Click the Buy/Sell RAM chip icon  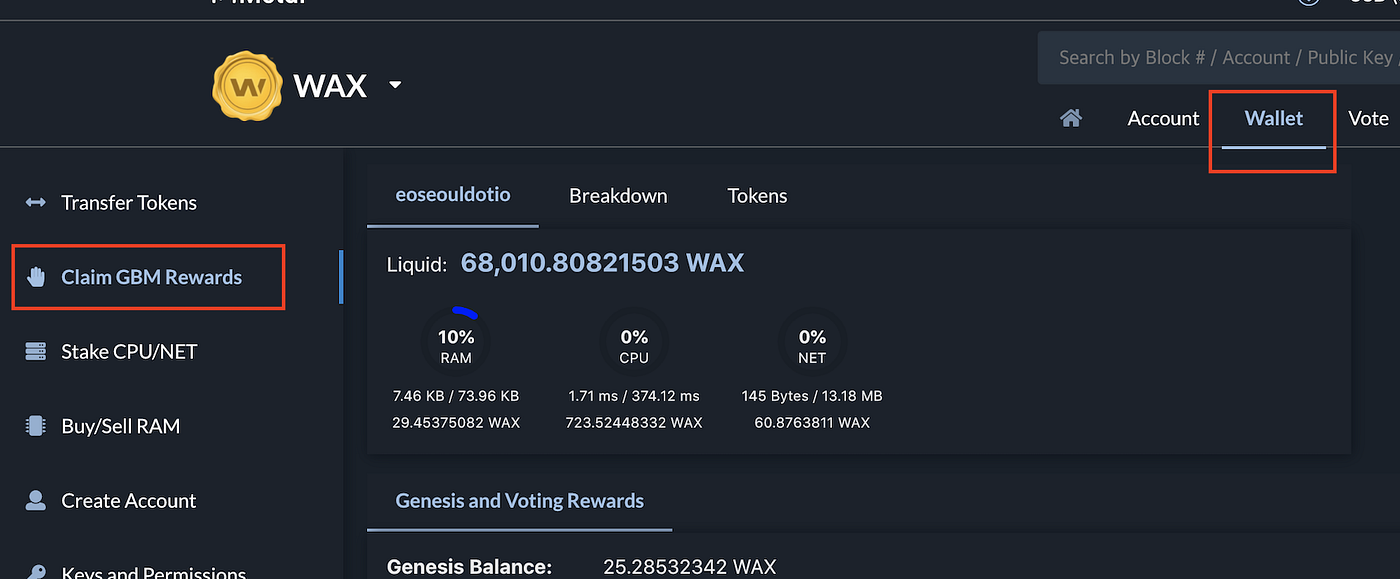[x=36, y=426]
